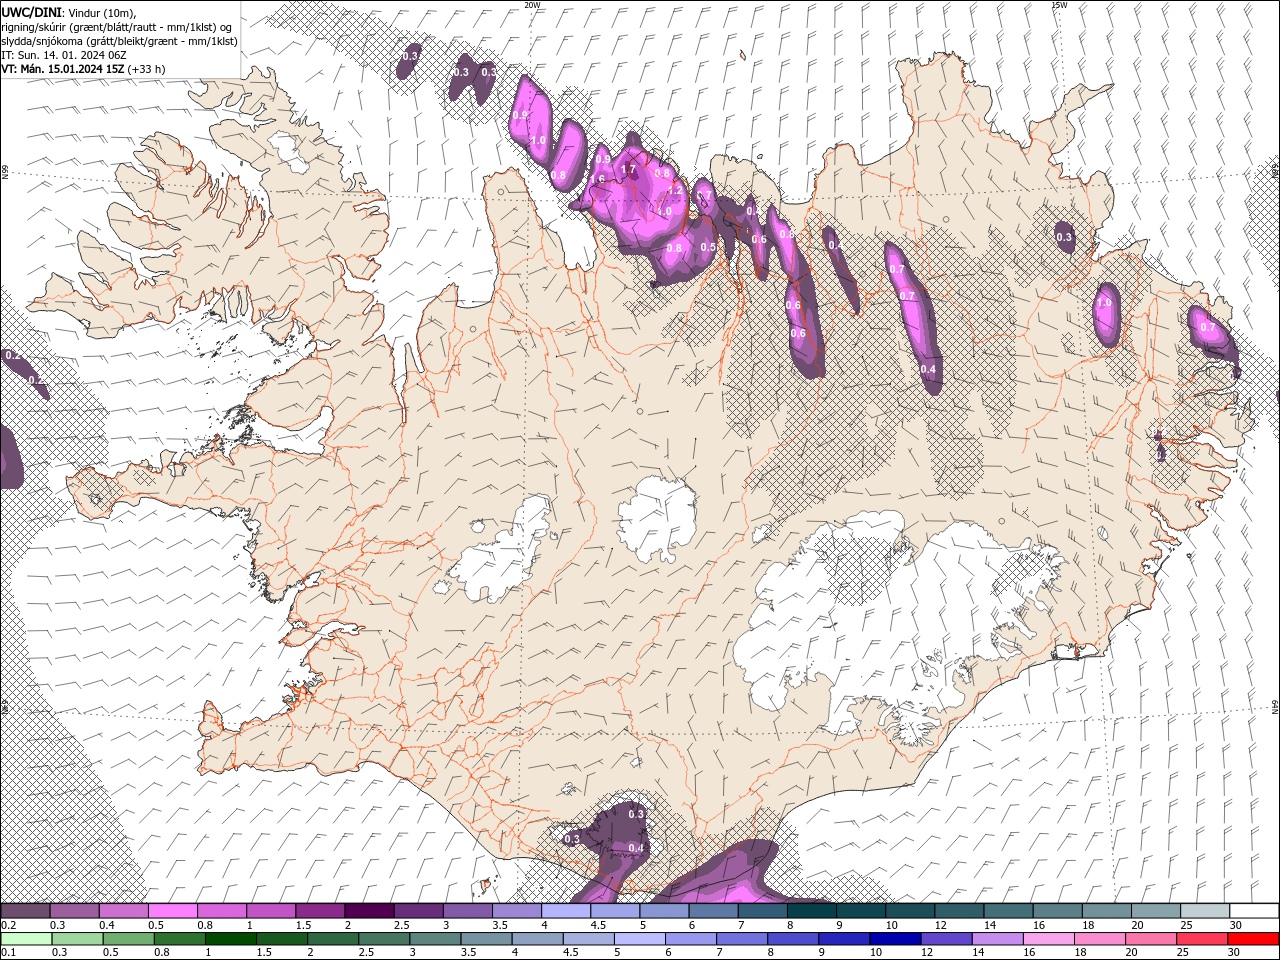Pick the darkest purple swatch labeled 2 in upper legend
The width and height of the screenshot is (1280, 960).
[369, 910]
